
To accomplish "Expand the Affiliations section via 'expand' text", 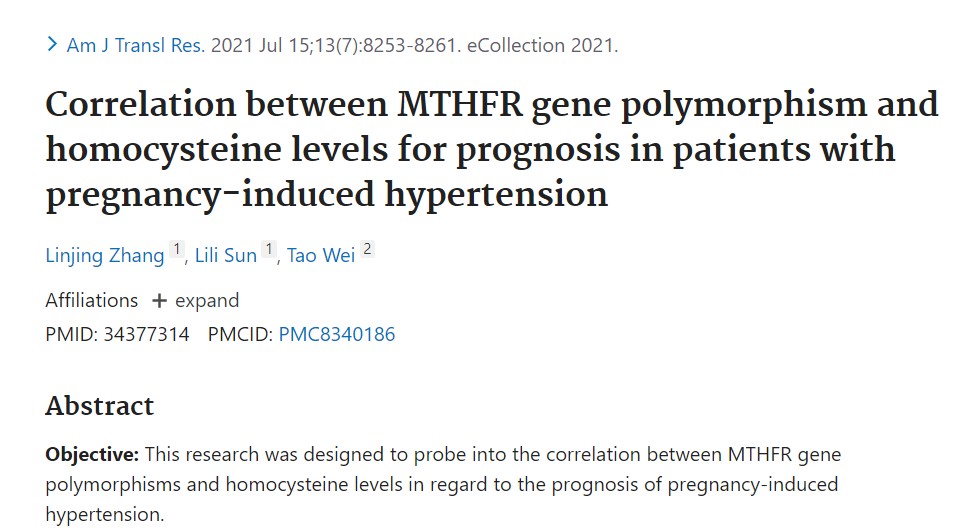I will coord(207,300).
